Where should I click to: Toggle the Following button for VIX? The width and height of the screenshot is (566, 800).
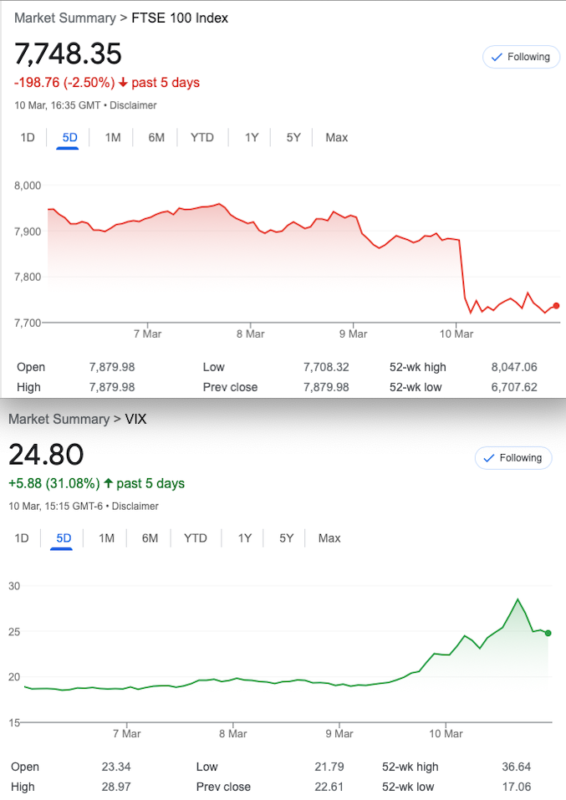click(x=513, y=458)
